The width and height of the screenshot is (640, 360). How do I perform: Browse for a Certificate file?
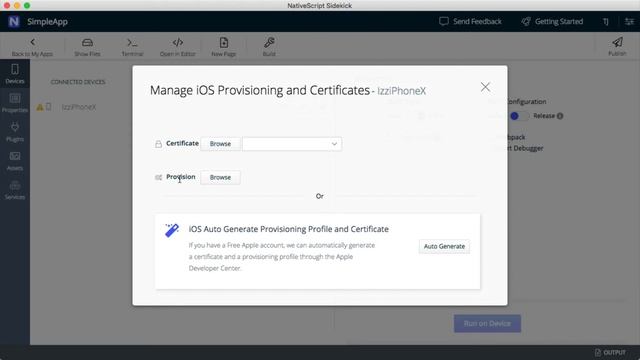tap(220, 144)
